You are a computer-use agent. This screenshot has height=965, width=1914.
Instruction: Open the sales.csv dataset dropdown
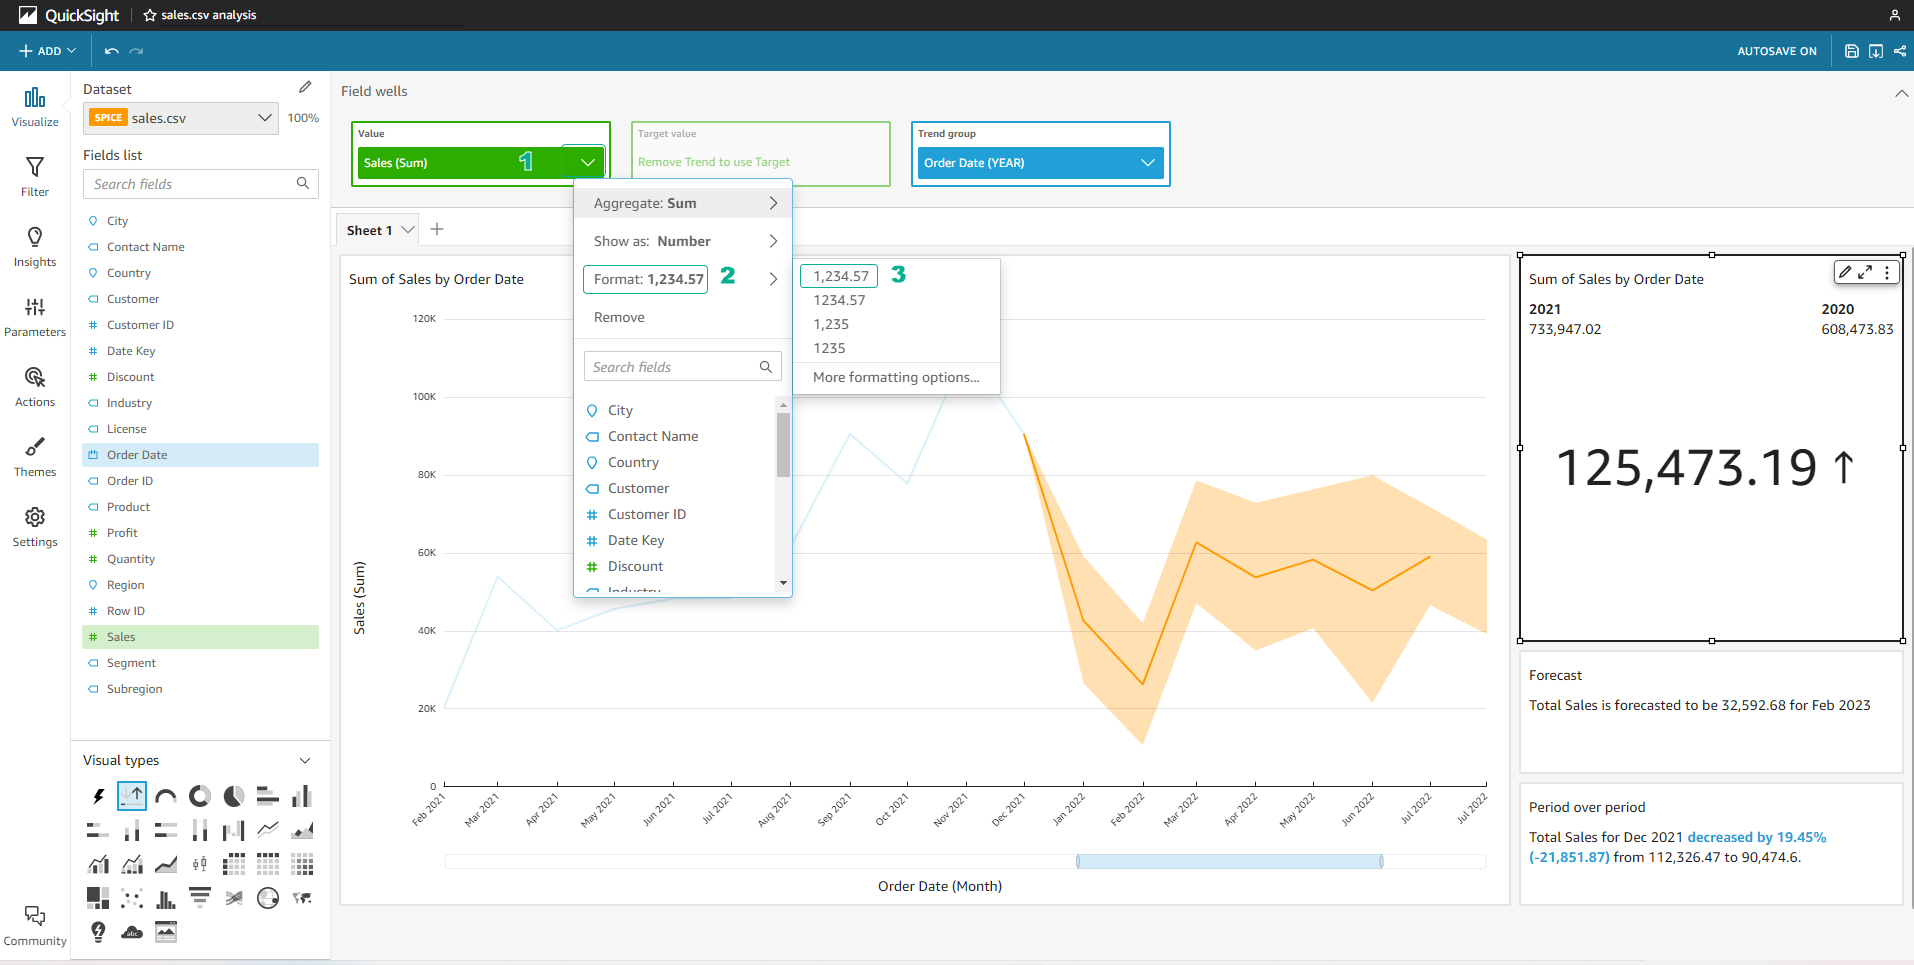pyautogui.click(x=181, y=118)
